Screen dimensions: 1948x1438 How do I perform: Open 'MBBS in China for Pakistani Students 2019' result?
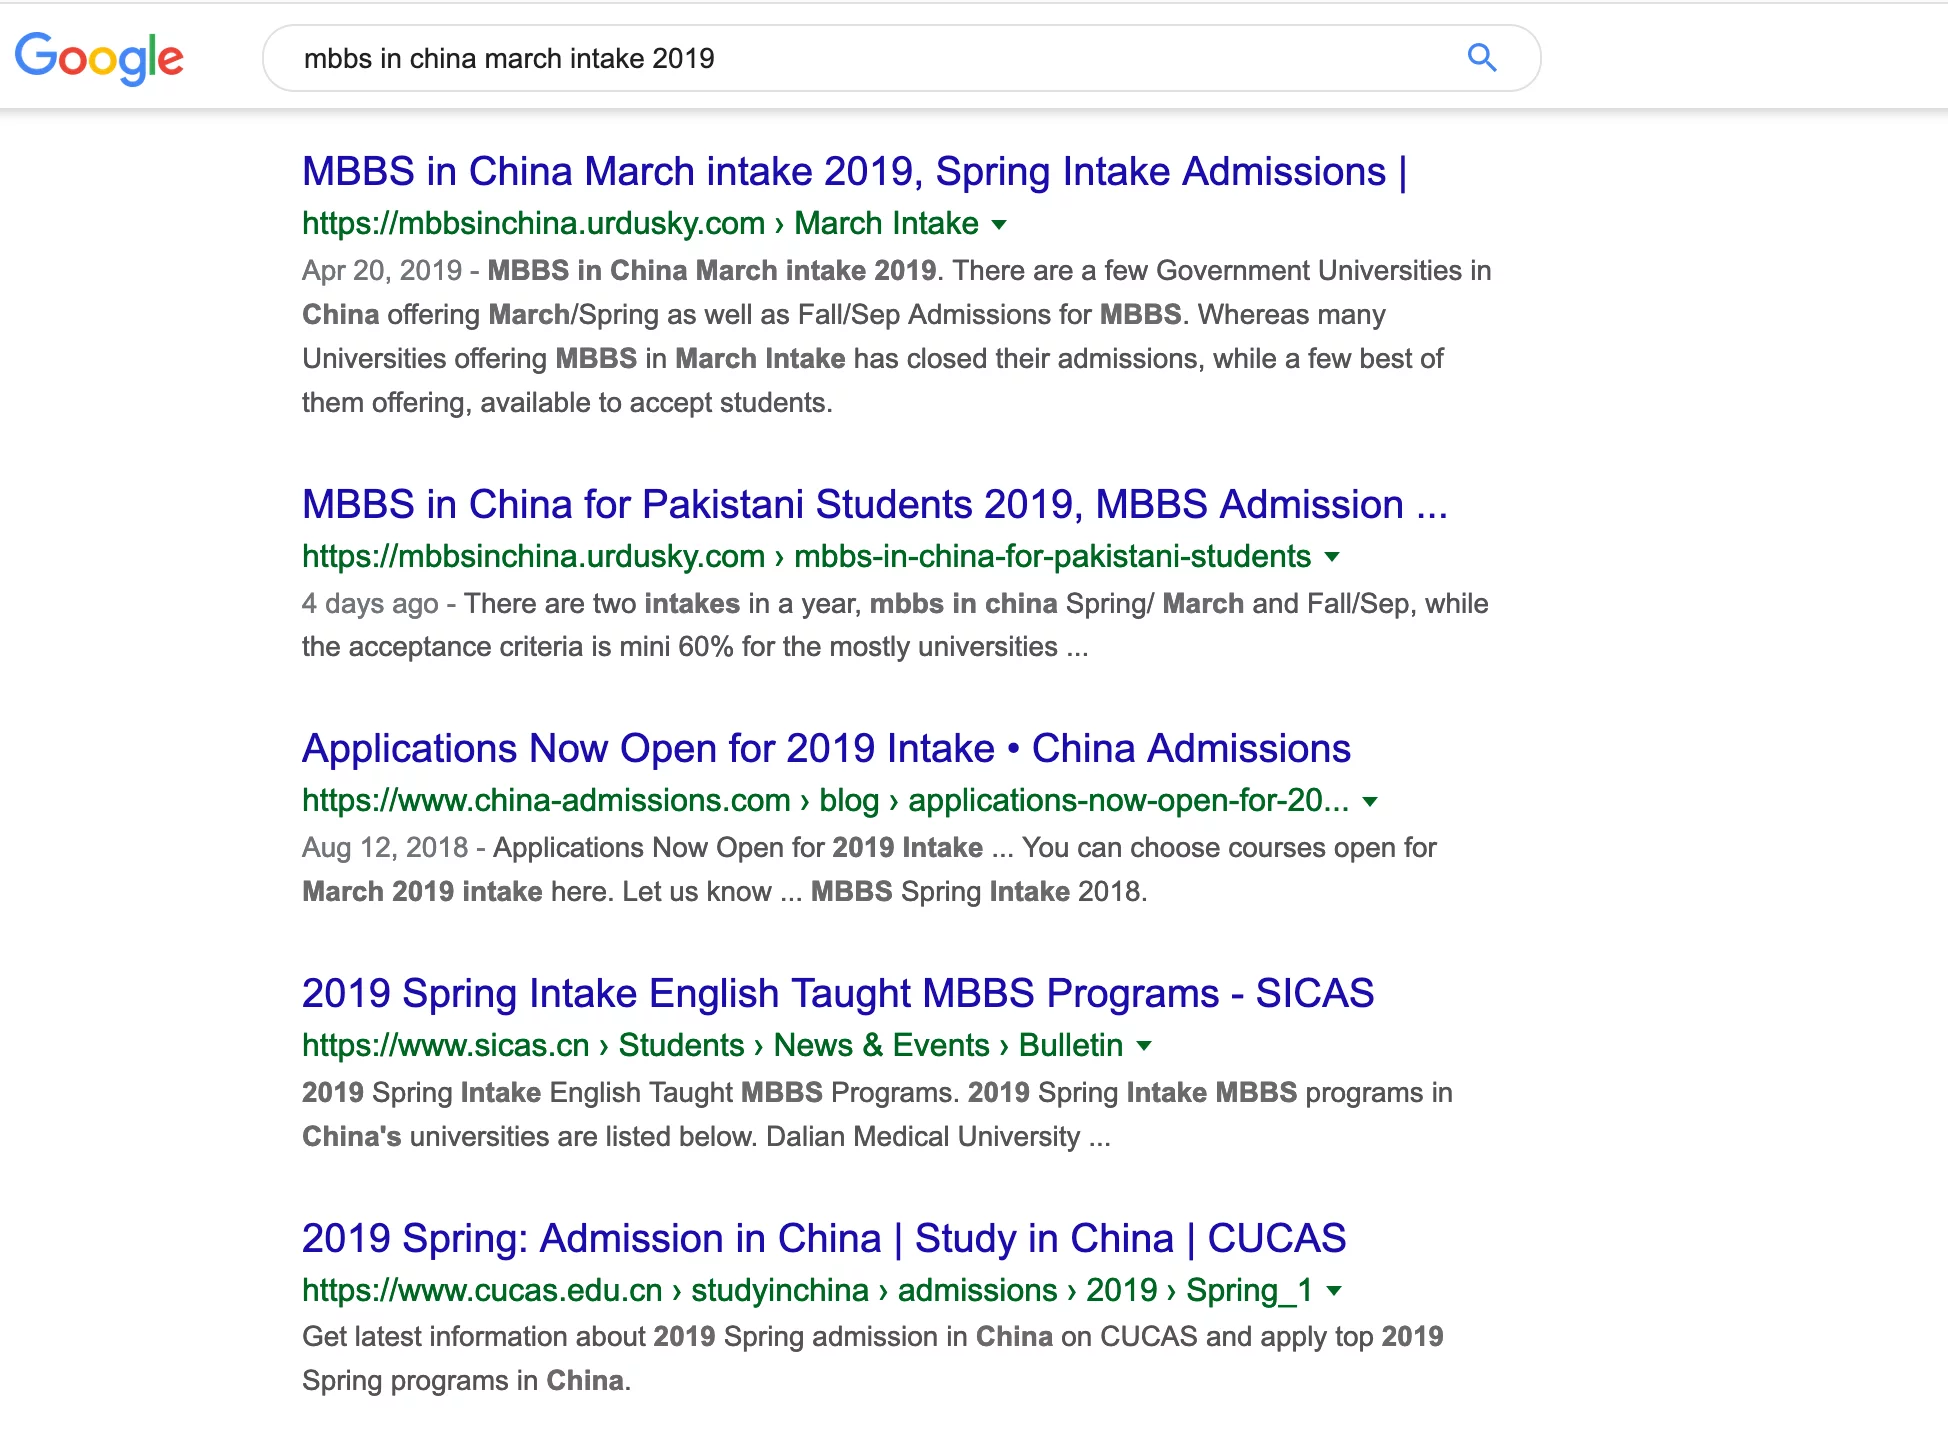pyautogui.click(x=874, y=505)
